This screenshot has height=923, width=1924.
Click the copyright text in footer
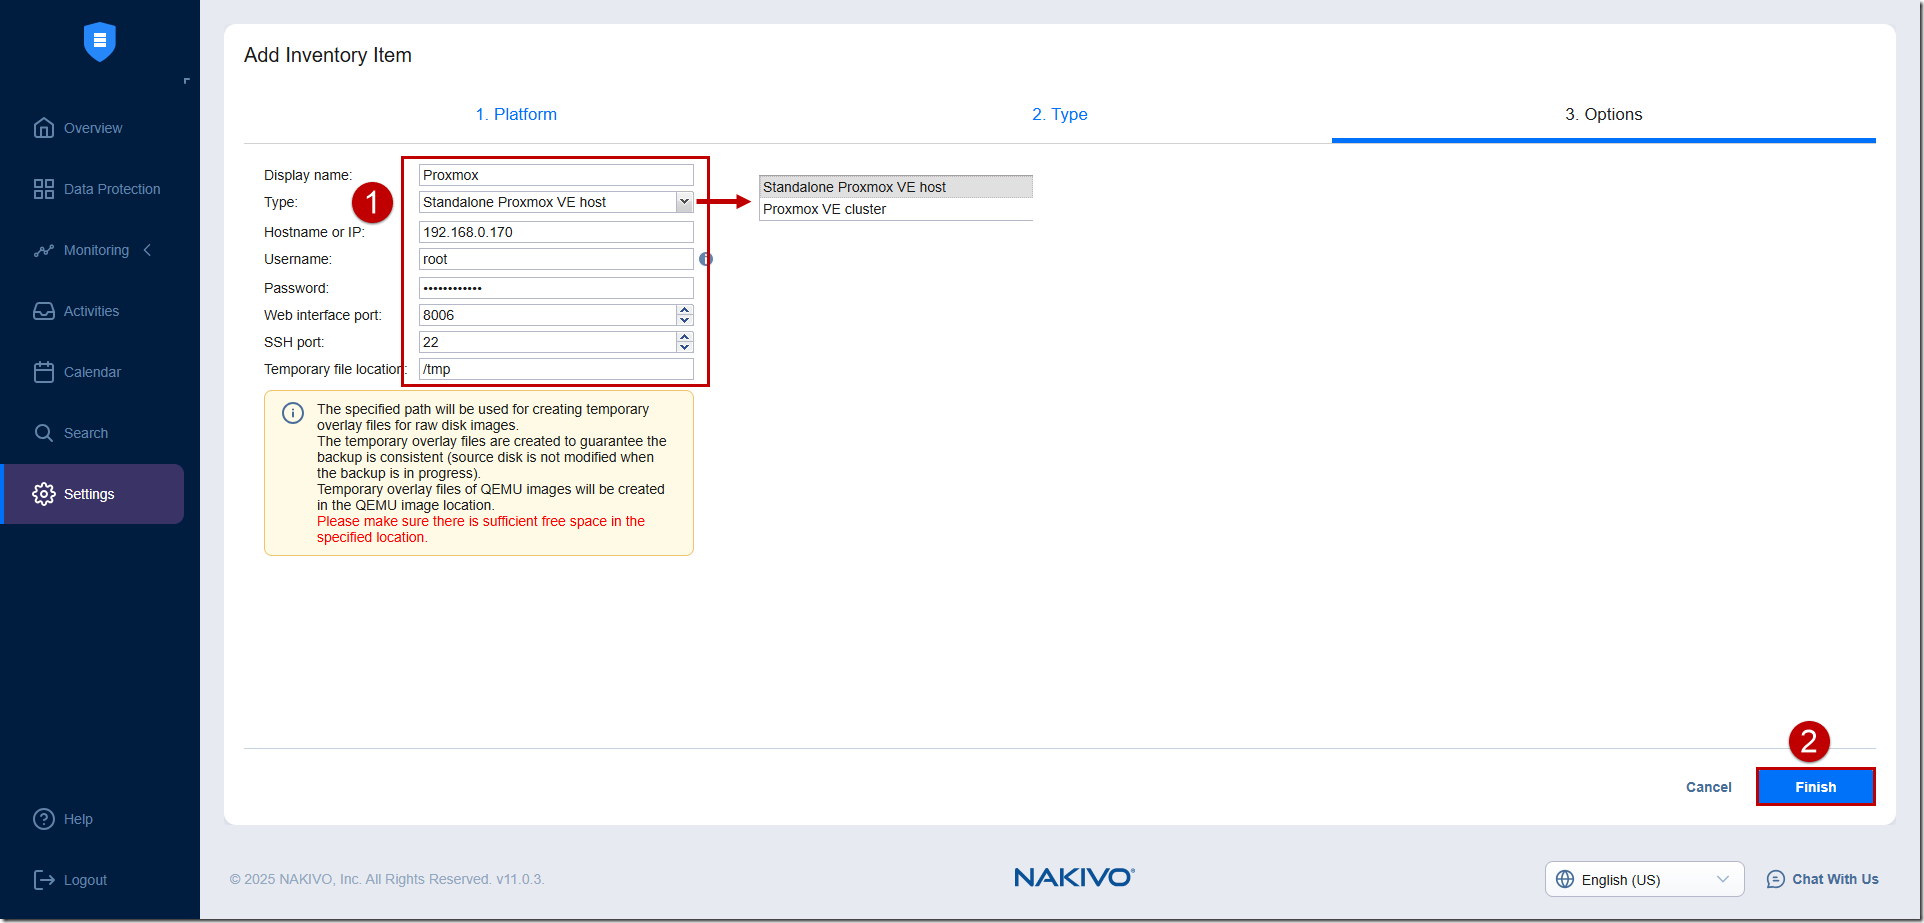pyautogui.click(x=387, y=879)
